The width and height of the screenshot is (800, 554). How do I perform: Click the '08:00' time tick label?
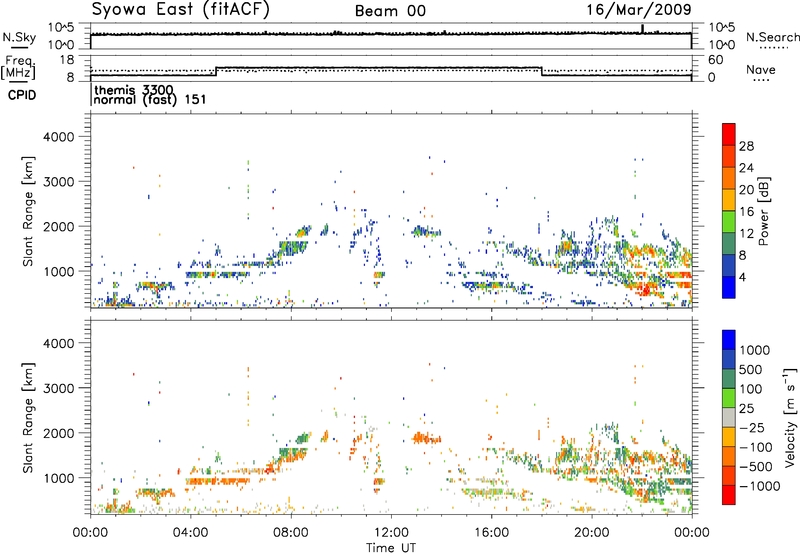tap(291, 533)
